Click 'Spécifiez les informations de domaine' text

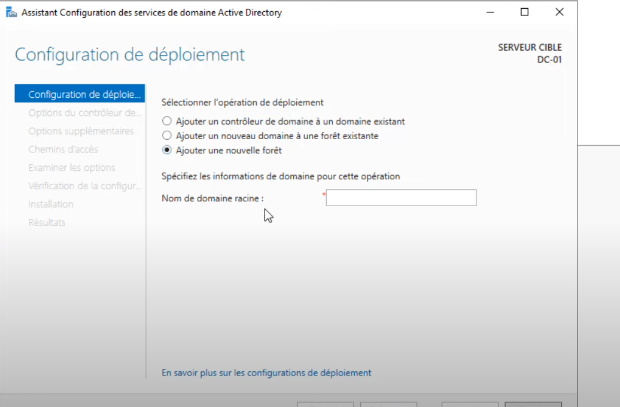(281, 176)
